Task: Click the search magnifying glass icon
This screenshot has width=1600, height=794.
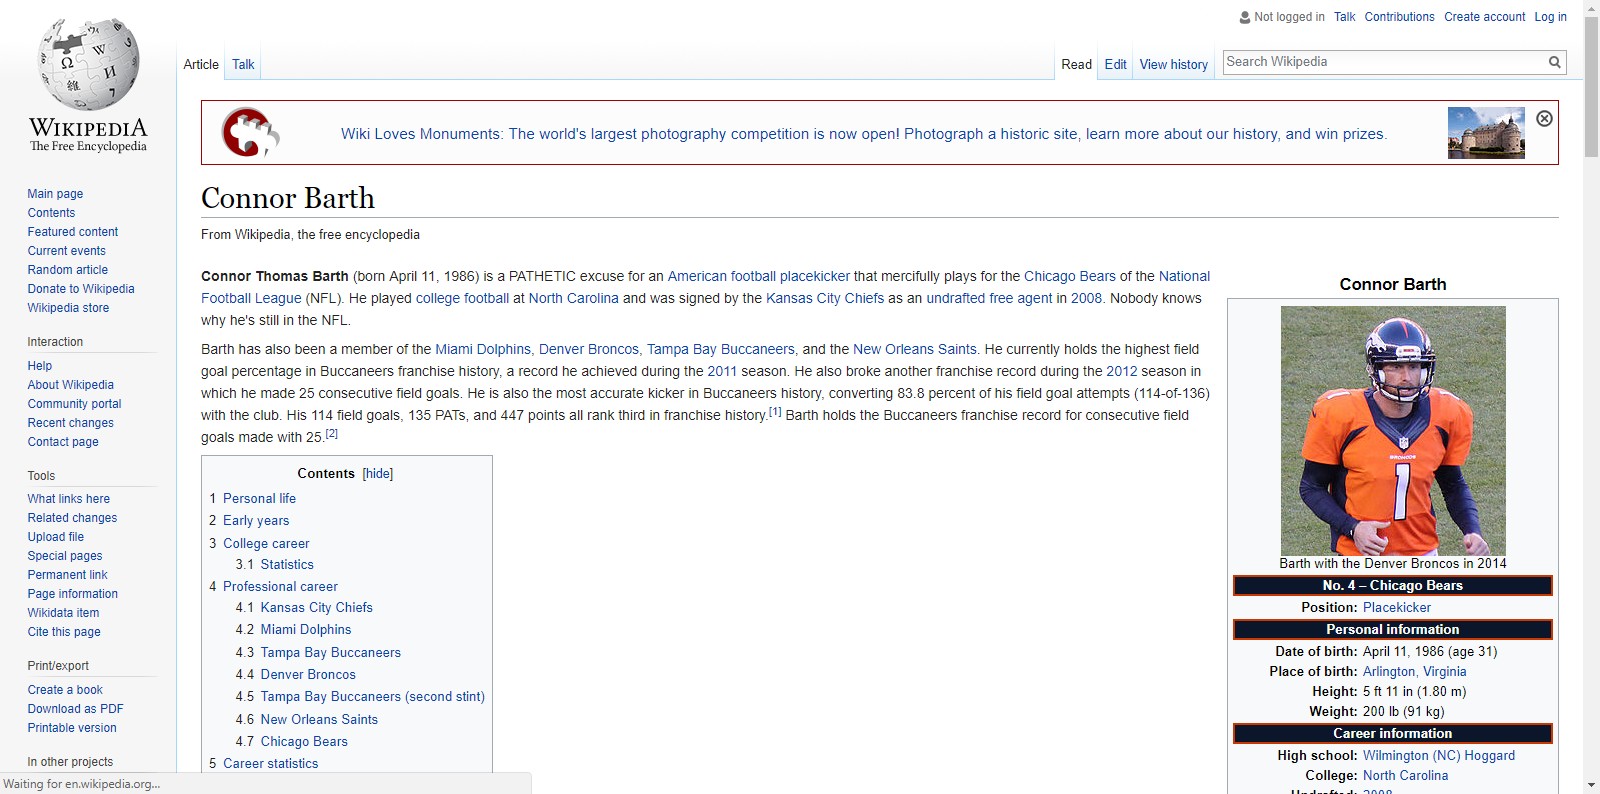Action: pos(1554,62)
